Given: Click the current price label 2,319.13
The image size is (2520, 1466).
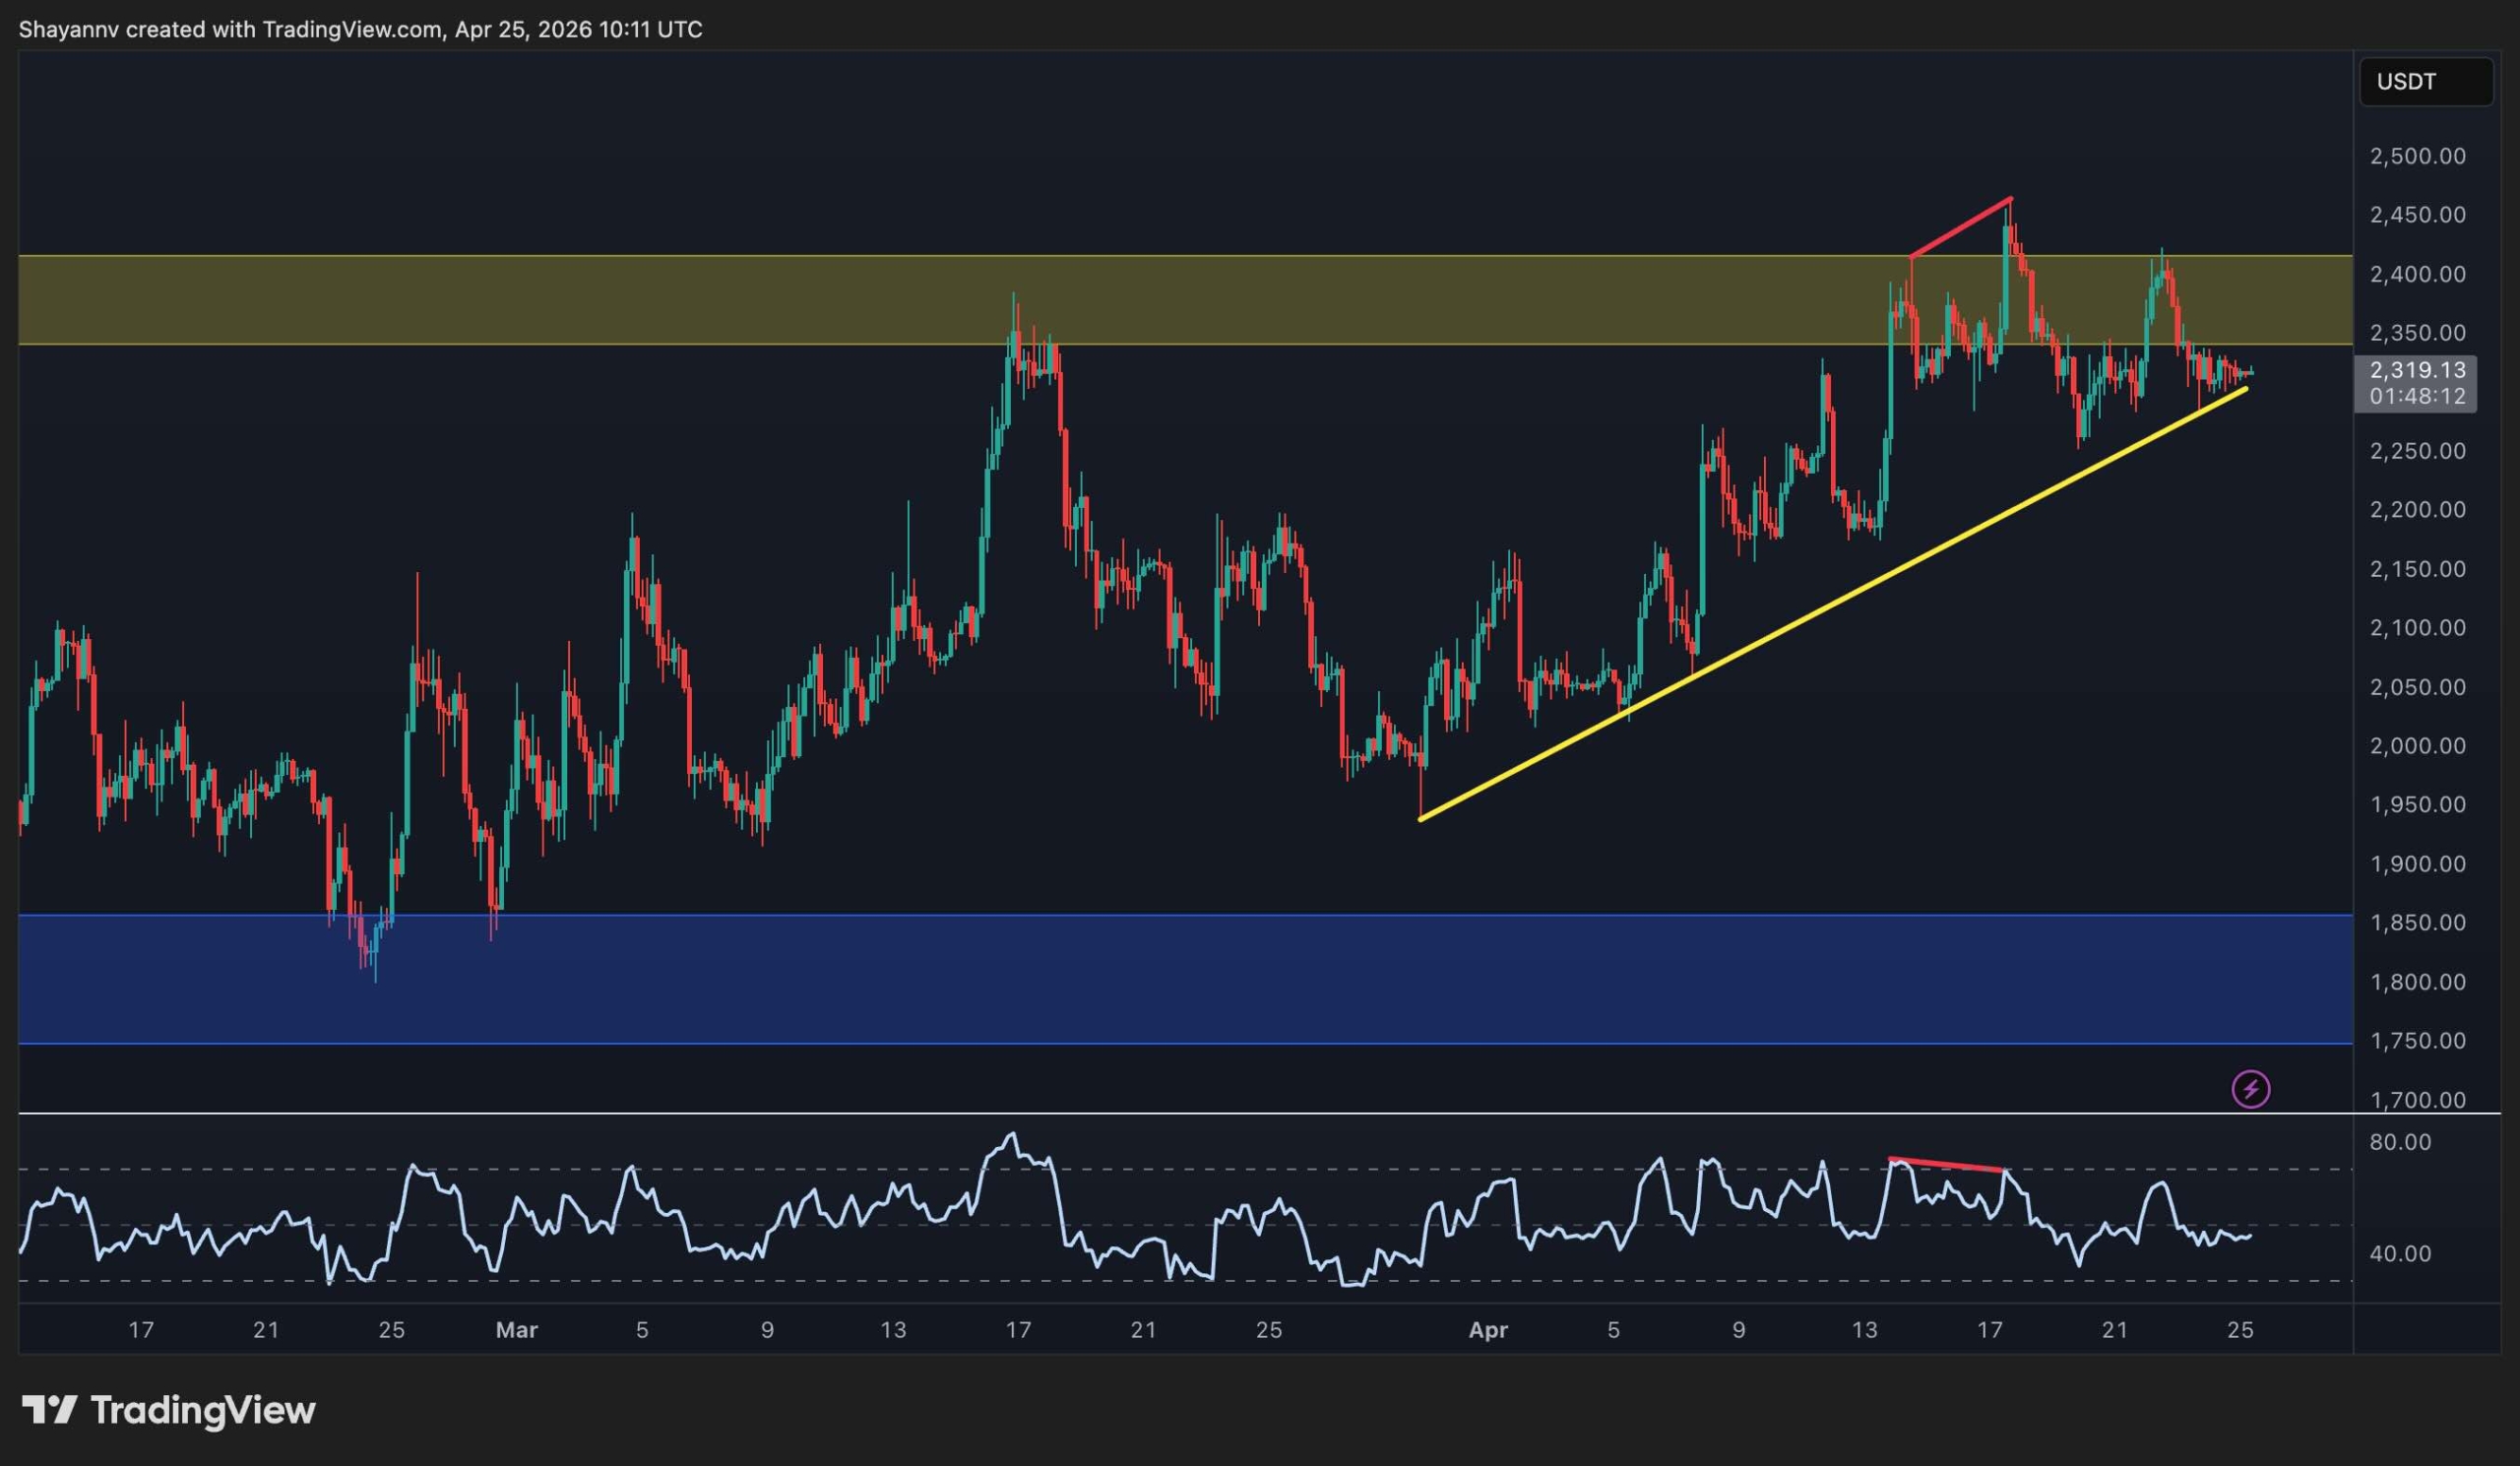Looking at the screenshot, I should 2417,370.
